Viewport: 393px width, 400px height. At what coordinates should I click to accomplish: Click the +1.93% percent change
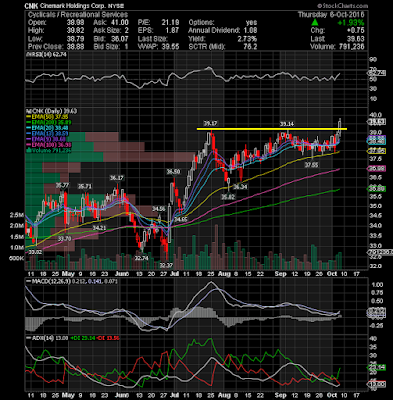pos(351,23)
